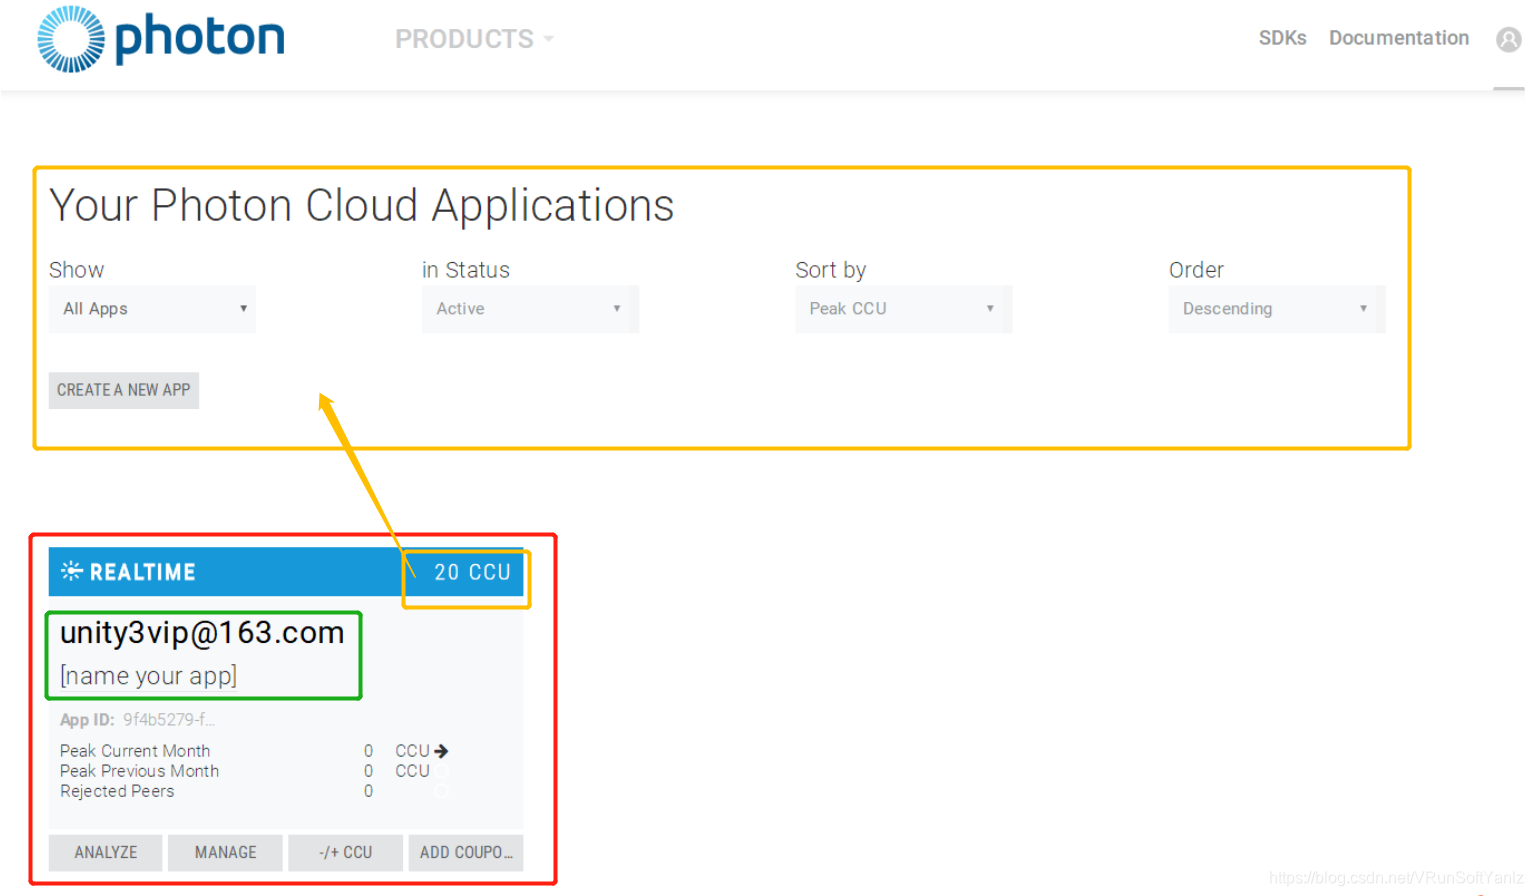The height and width of the screenshot is (896, 1533).
Task: Click the REALTIME header text
Action: [x=142, y=572]
